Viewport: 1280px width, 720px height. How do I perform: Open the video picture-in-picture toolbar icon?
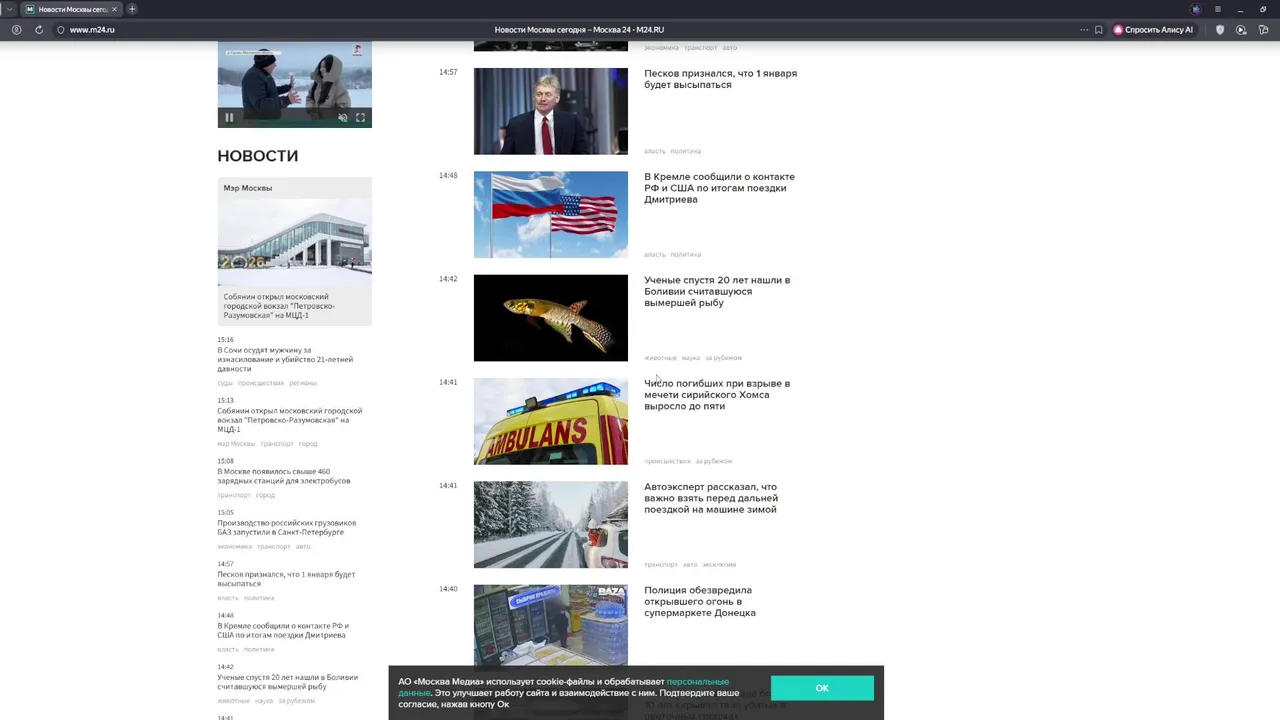(x=1241, y=30)
